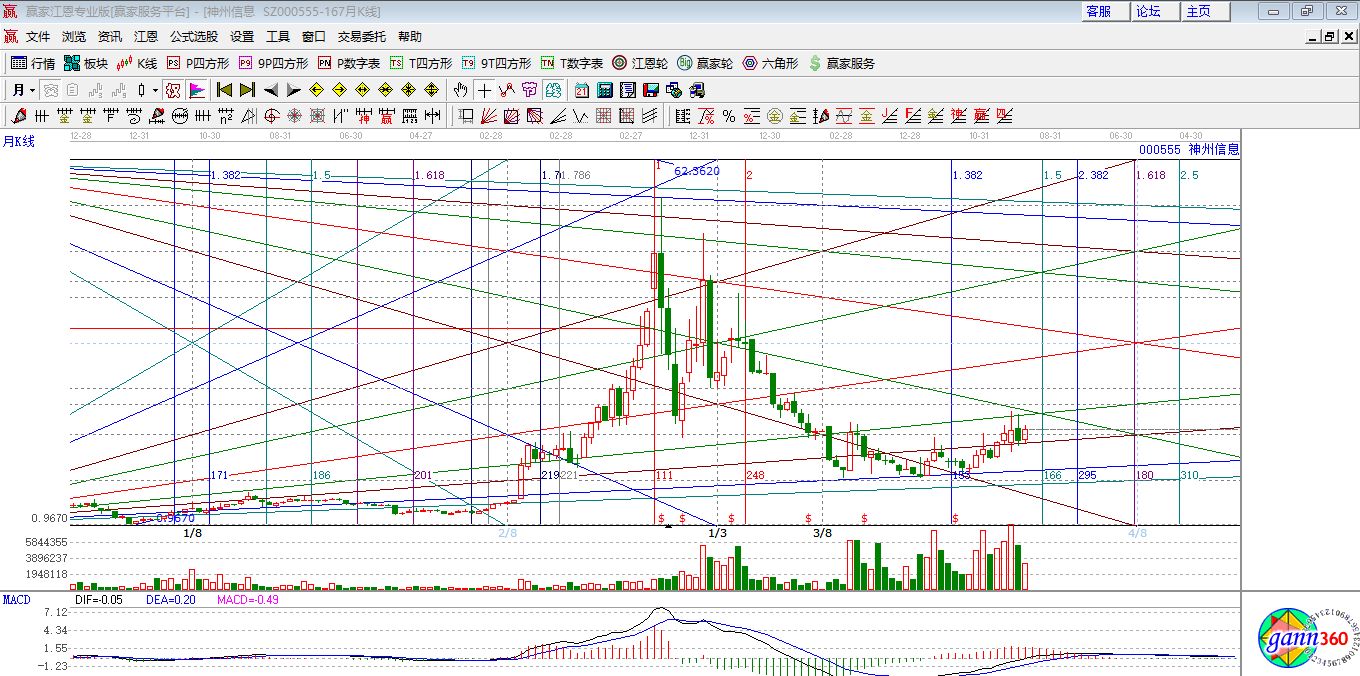
Task: Jump to first bar with skip-back arrow
Action: point(225,90)
